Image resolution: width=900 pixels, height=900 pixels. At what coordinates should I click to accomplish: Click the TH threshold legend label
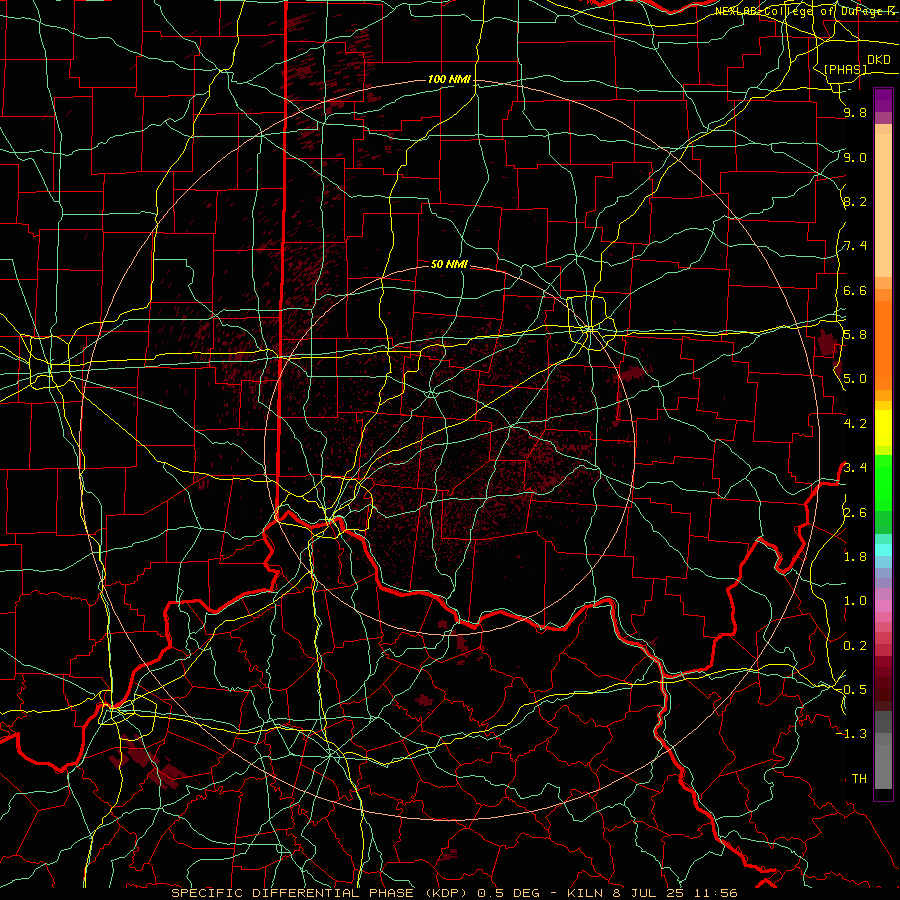(x=859, y=779)
